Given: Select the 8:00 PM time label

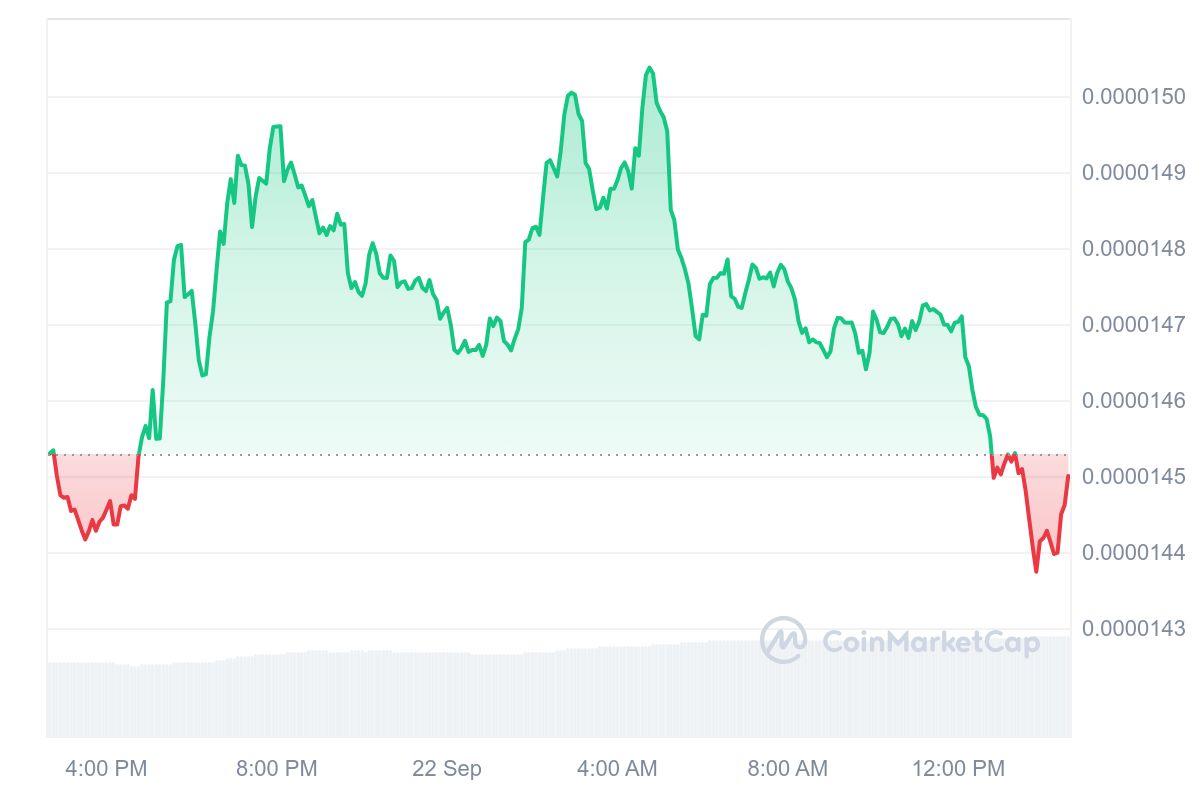Looking at the screenshot, I should click(x=276, y=769).
